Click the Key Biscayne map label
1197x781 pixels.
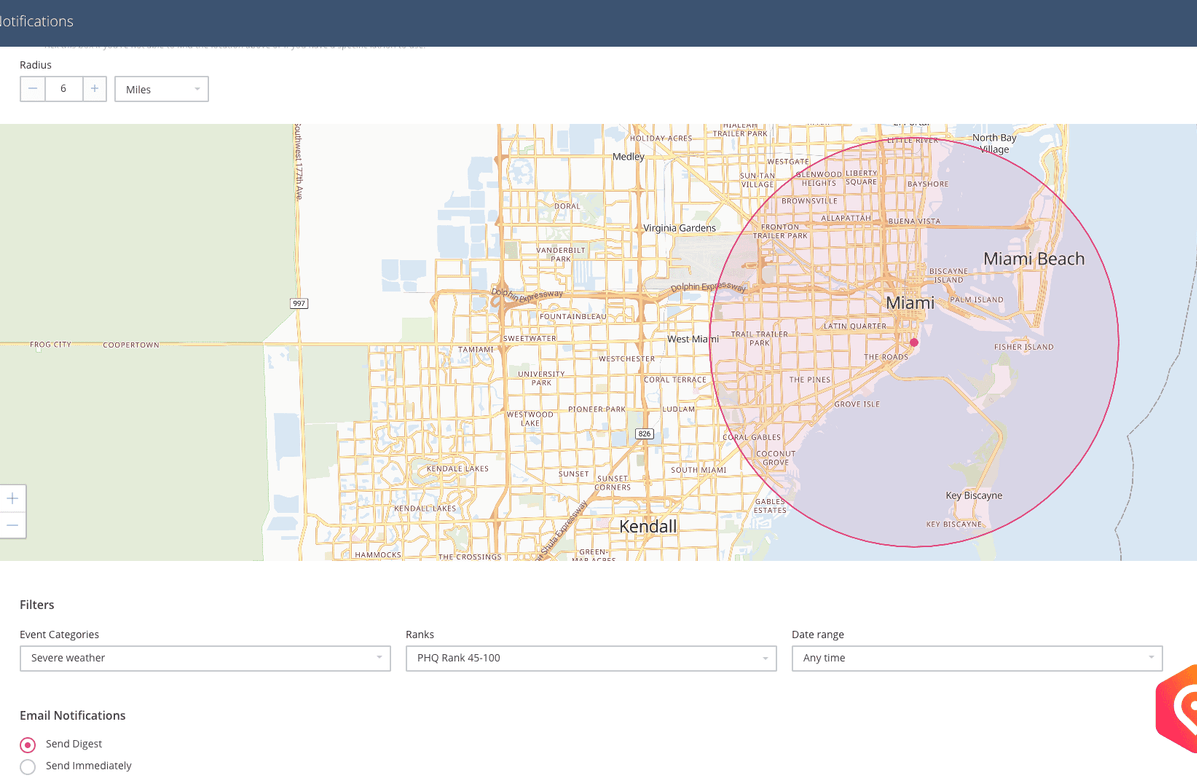click(973, 496)
